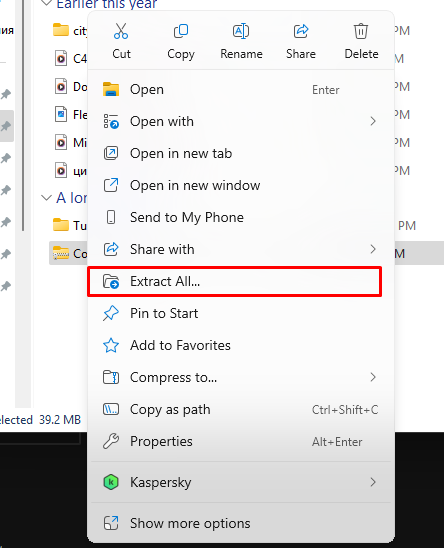Select Show more options
Screen dimensions: 444x548
241,523
